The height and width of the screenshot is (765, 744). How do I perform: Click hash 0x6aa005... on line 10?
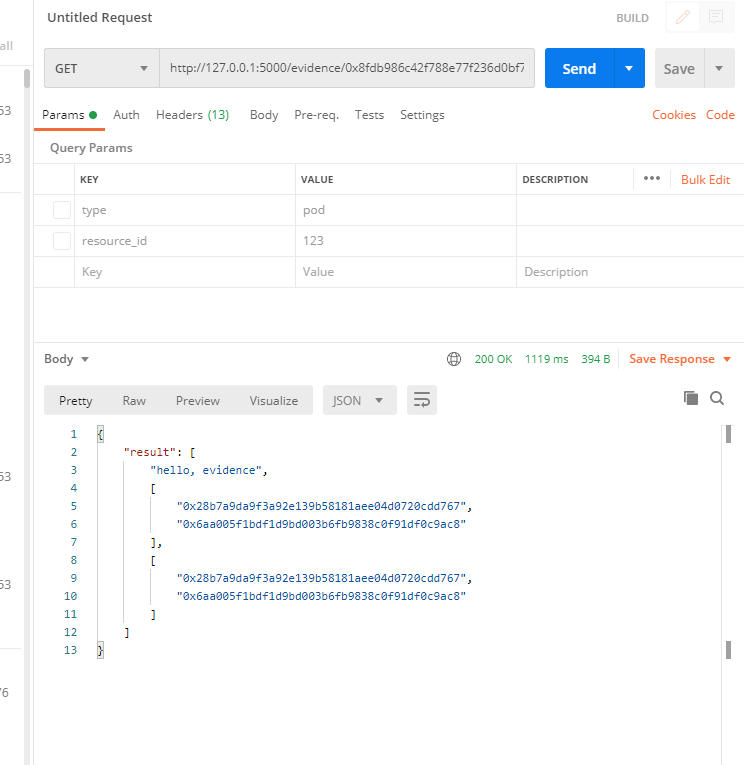click(322, 596)
